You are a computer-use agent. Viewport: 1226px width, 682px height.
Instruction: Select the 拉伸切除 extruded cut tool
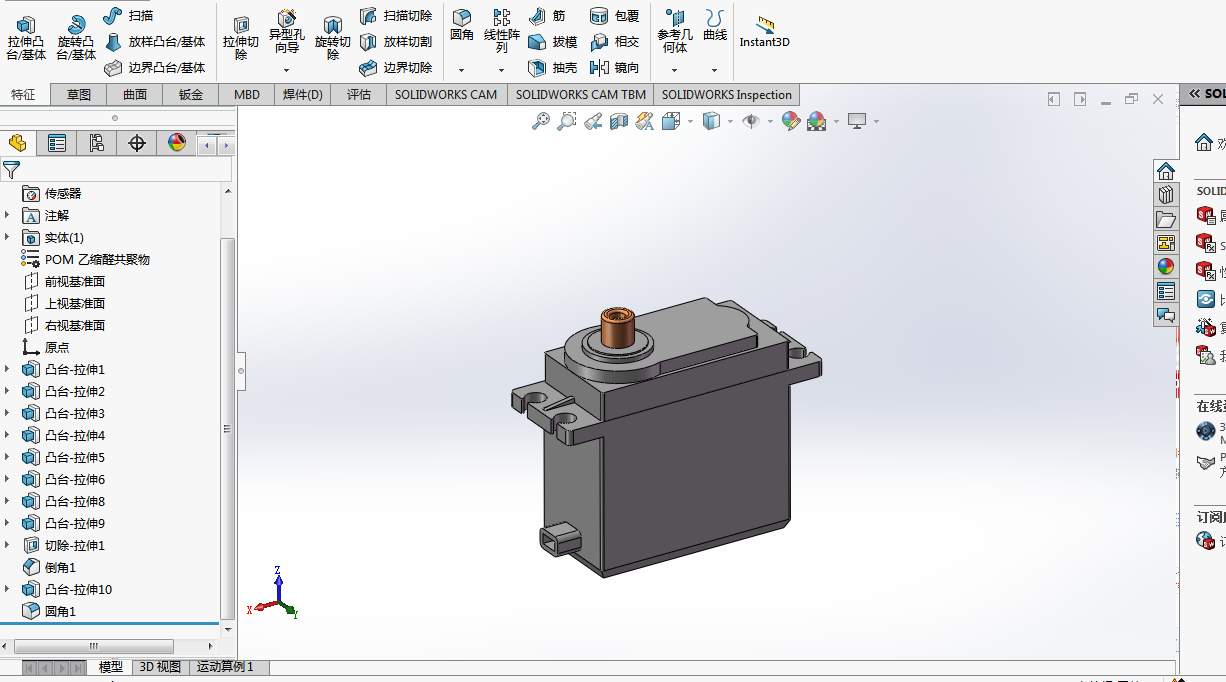pyautogui.click(x=241, y=38)
